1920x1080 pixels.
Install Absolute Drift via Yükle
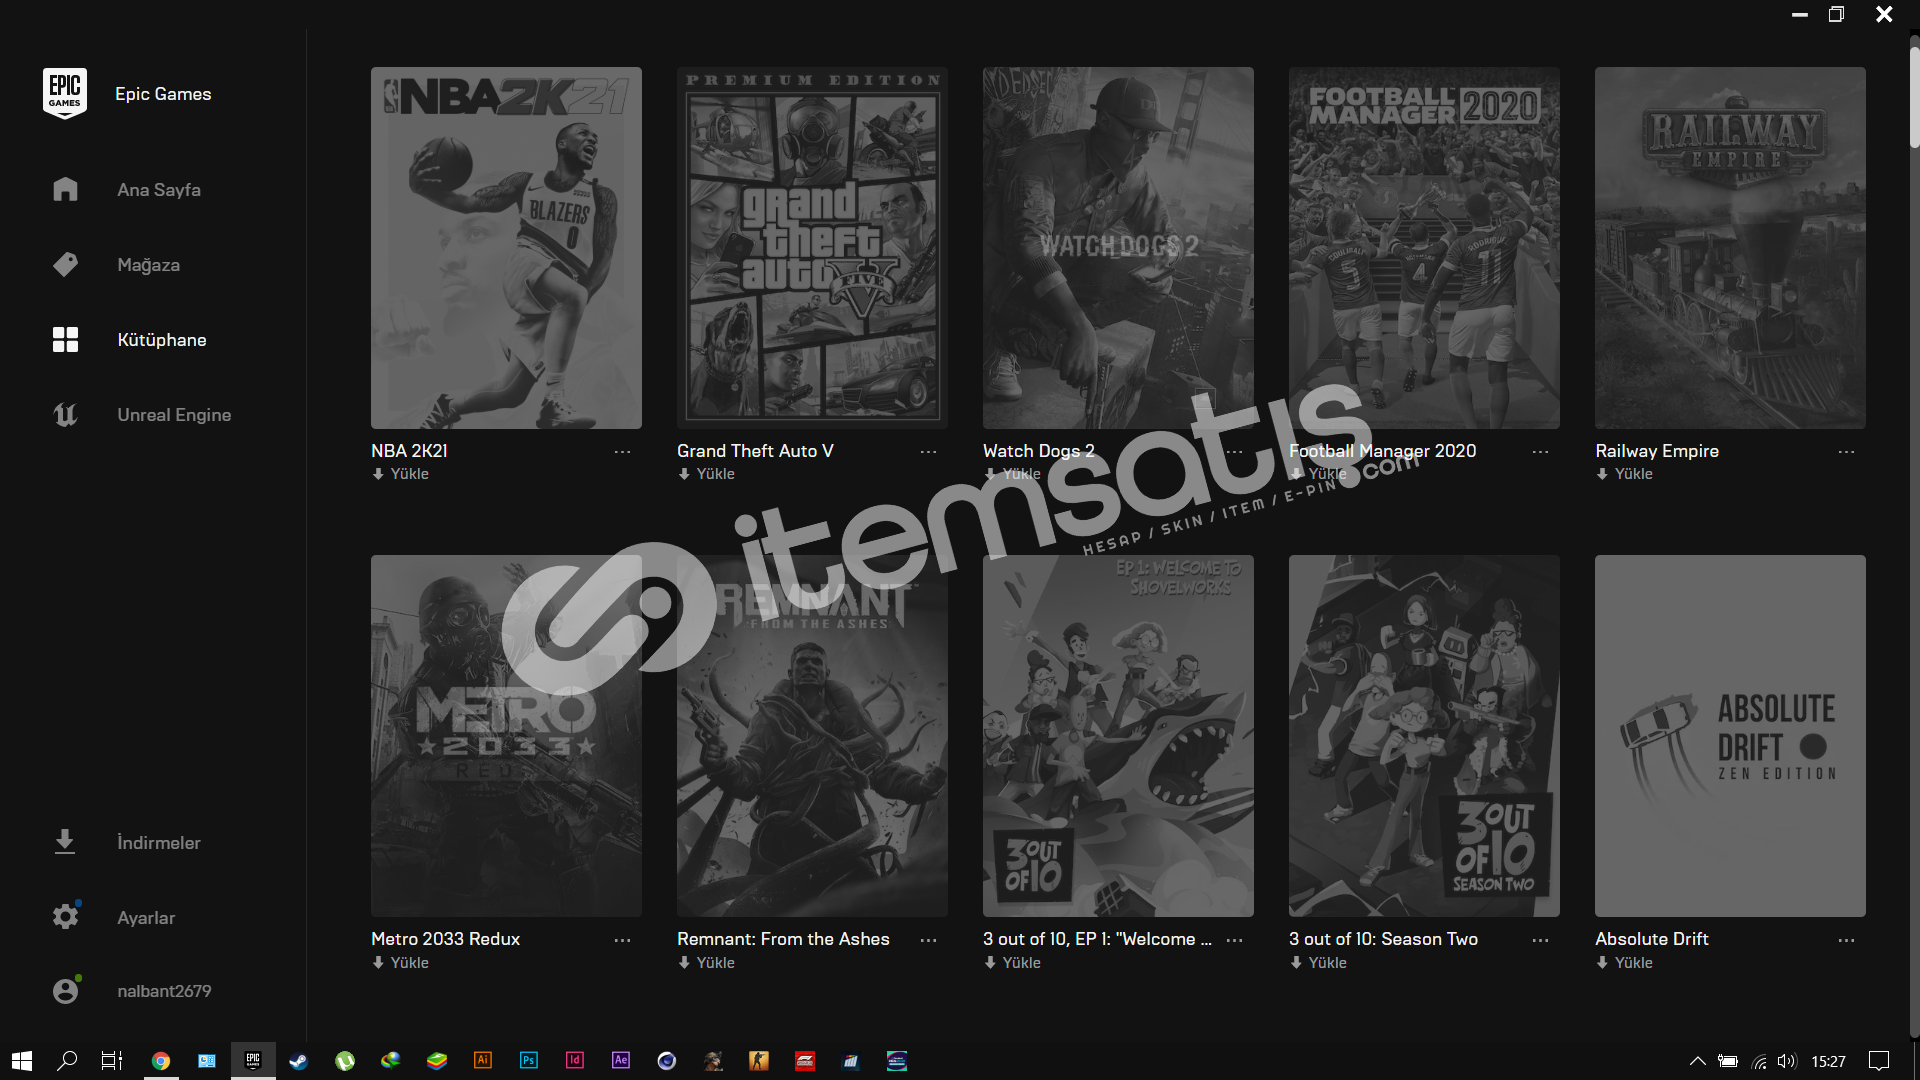1624,962
